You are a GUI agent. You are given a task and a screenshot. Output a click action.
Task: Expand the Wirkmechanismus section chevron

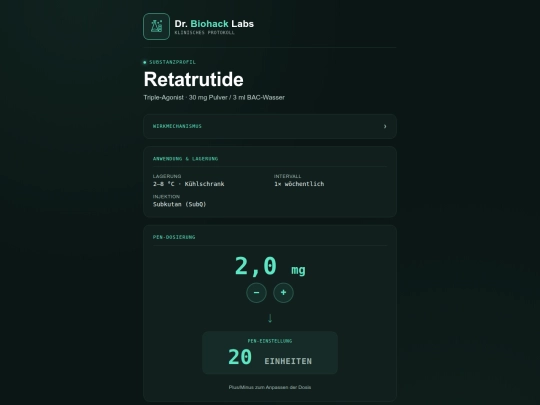point(385,126)
